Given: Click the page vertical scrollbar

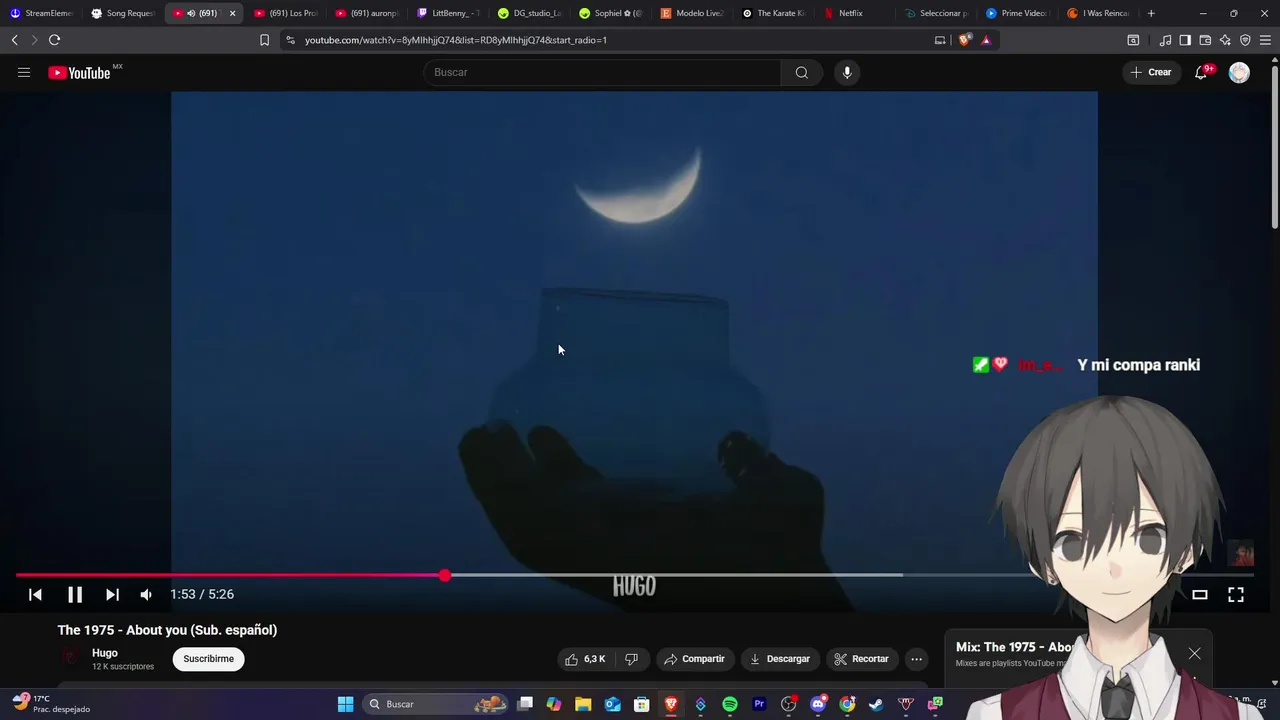Looking at the screenshot, I should [x=1274, y=145].
